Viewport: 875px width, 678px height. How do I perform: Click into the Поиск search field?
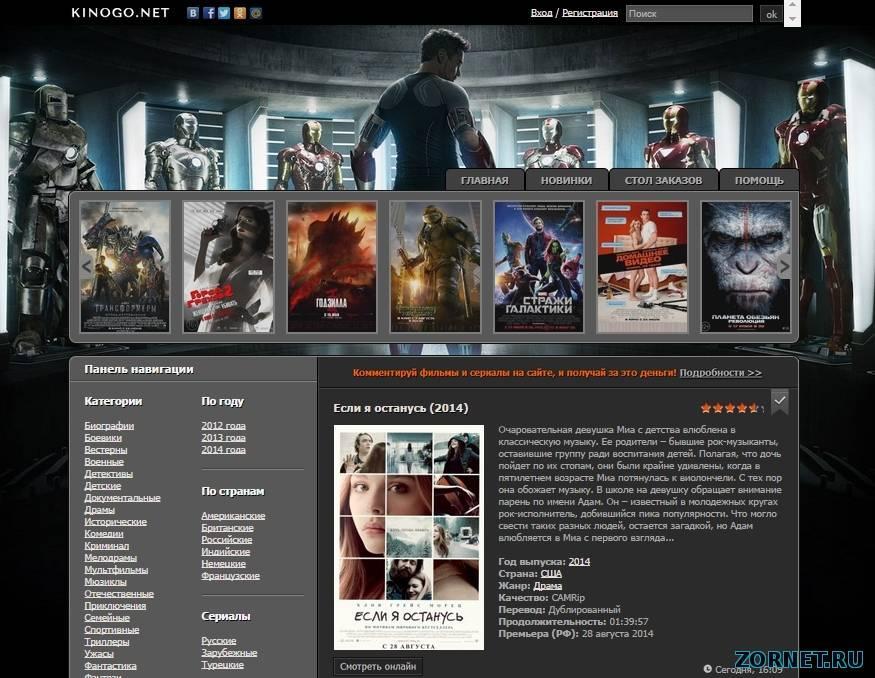pyautogui.click(x=689, y=13)
